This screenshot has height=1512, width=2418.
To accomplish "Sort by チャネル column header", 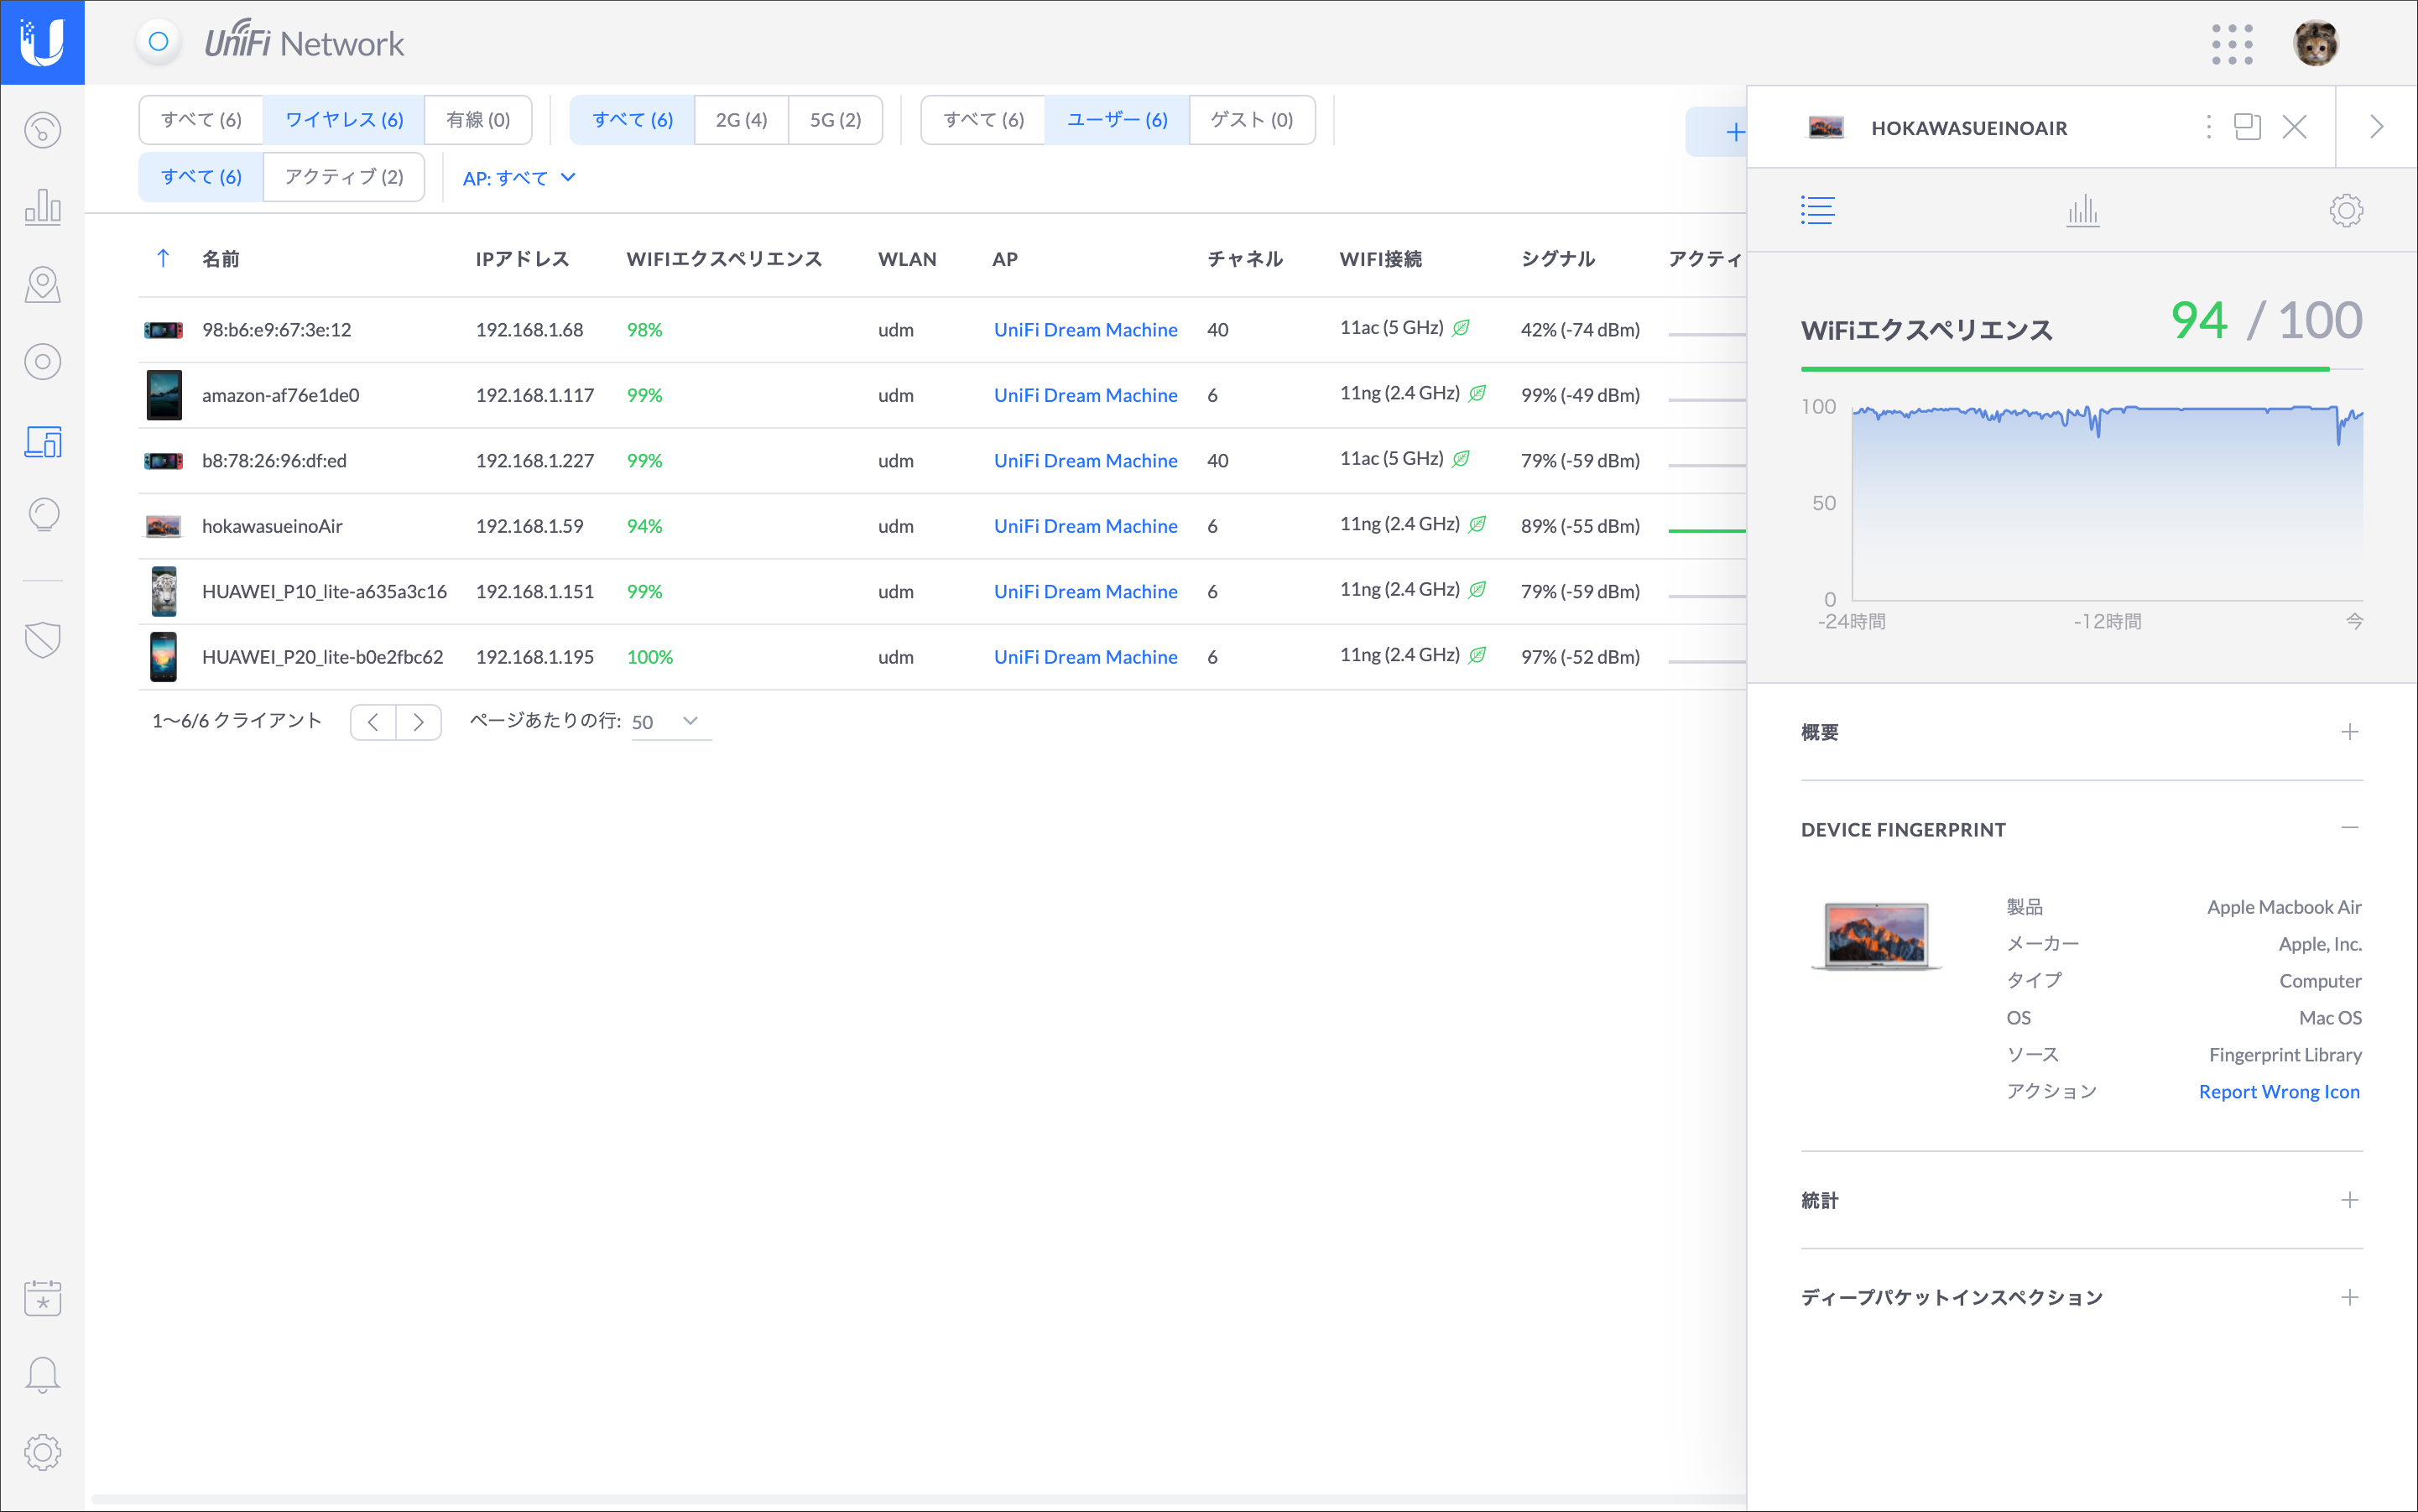I will tap(1245, 259).
